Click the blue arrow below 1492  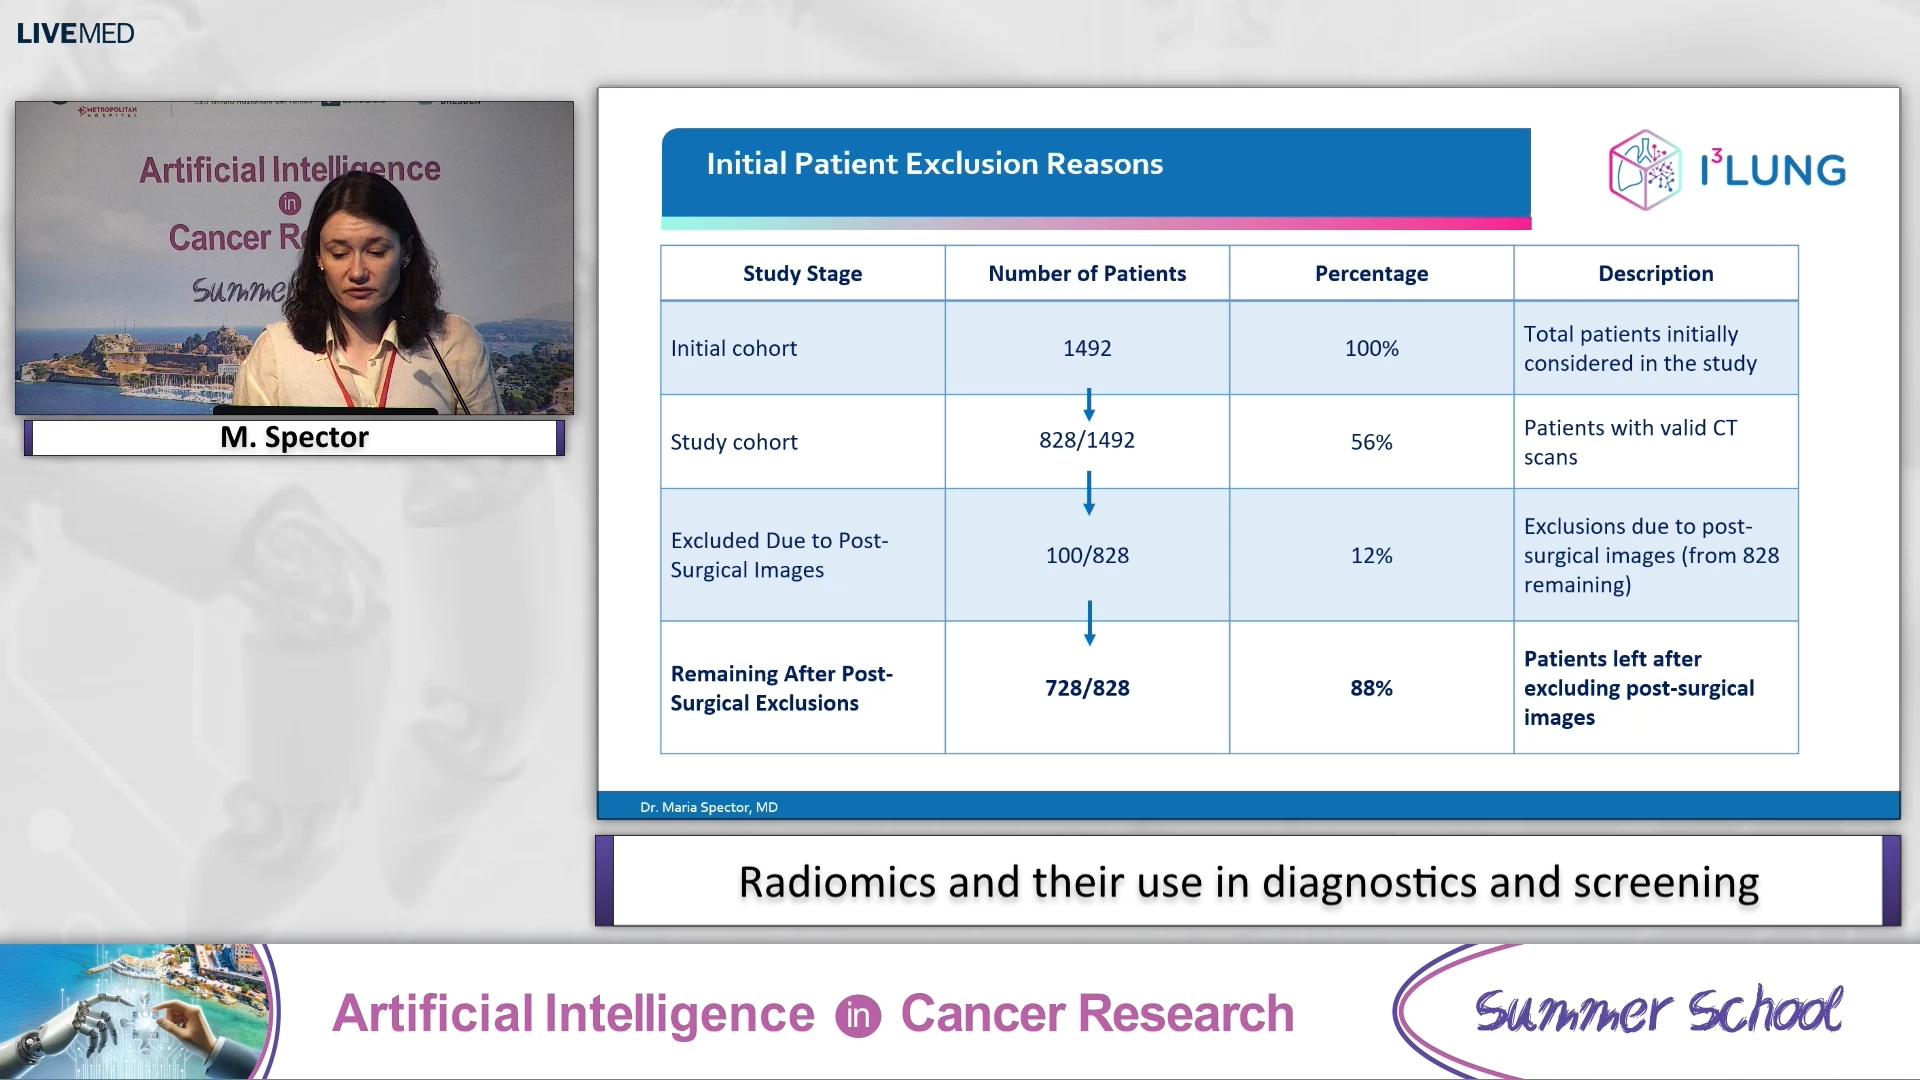[1089, 407]
